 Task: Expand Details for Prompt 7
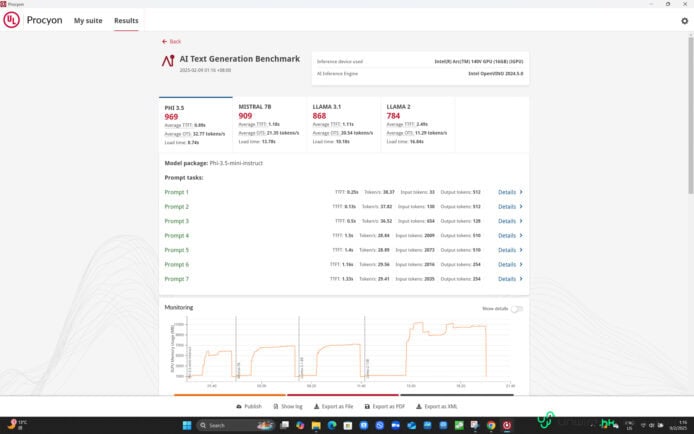(x=509, y=279)
